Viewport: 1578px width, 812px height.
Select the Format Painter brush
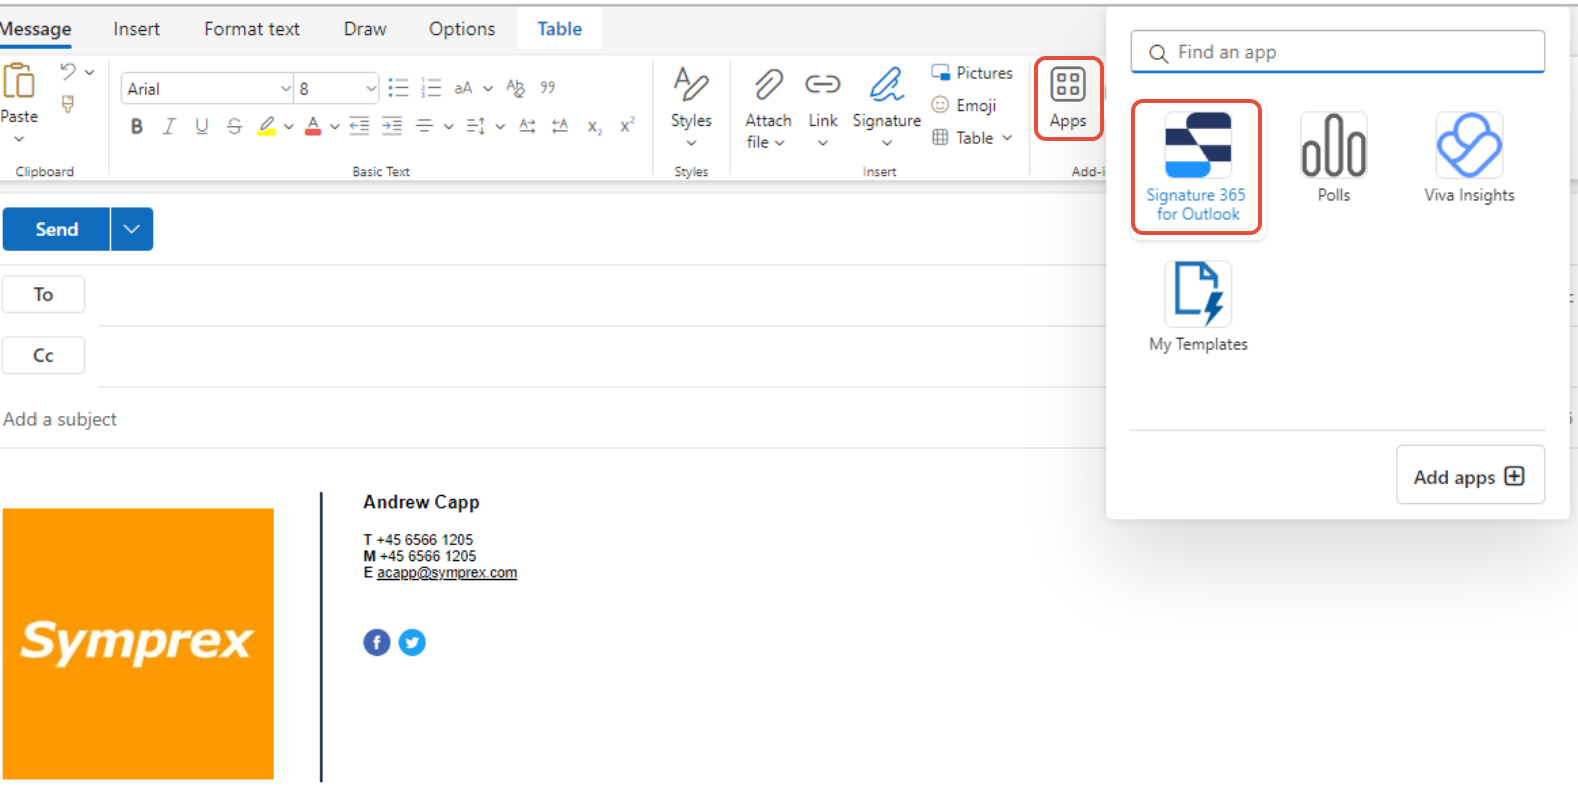pyautogui.click(x=68, y=104)
